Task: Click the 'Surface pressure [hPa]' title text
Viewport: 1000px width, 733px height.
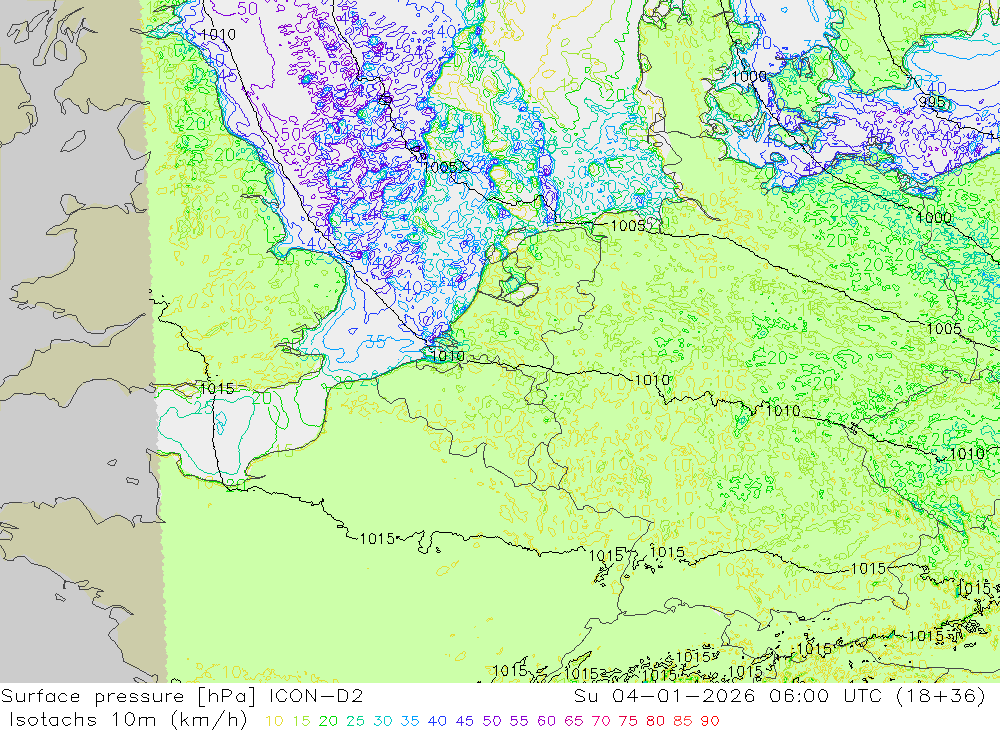Action: 128,696
